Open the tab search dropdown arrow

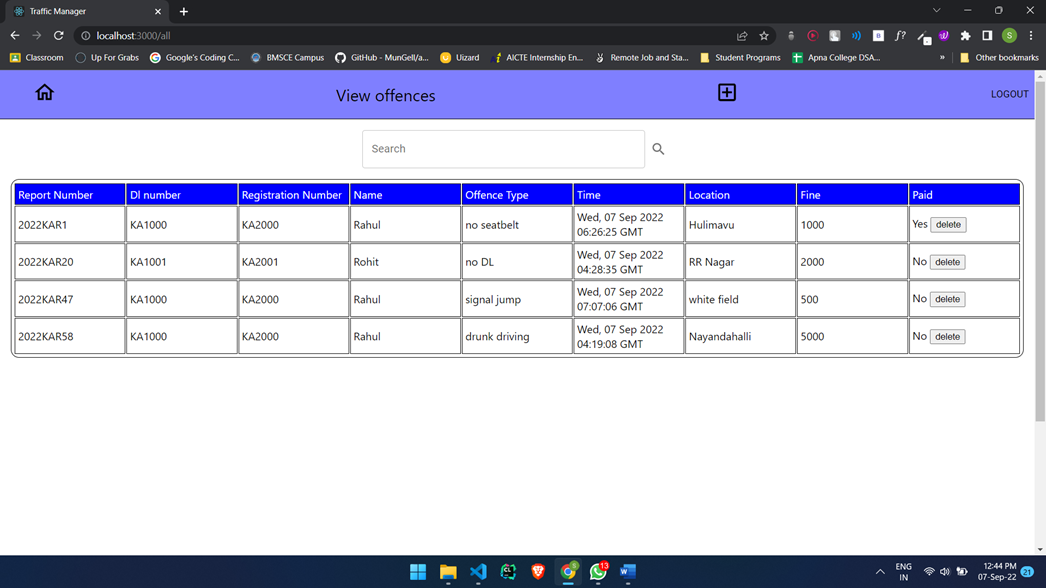(936, 11)
